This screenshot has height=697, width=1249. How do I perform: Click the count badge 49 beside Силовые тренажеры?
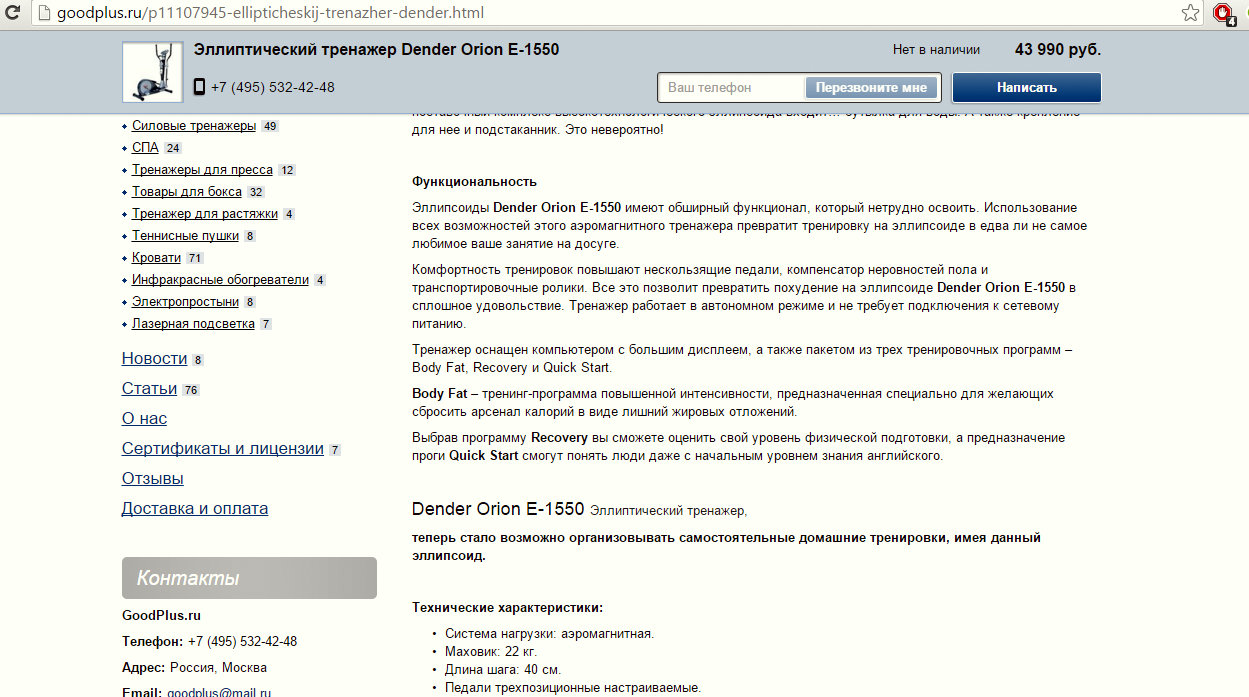(270, 127)
